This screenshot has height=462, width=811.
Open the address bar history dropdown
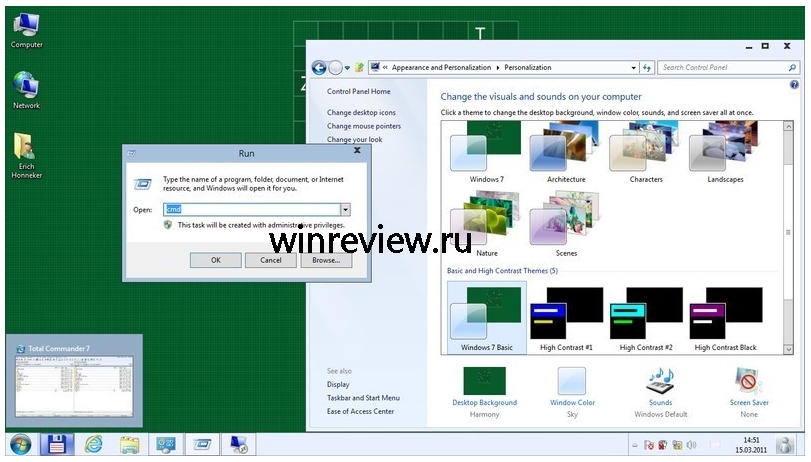[x=633, y=68]
